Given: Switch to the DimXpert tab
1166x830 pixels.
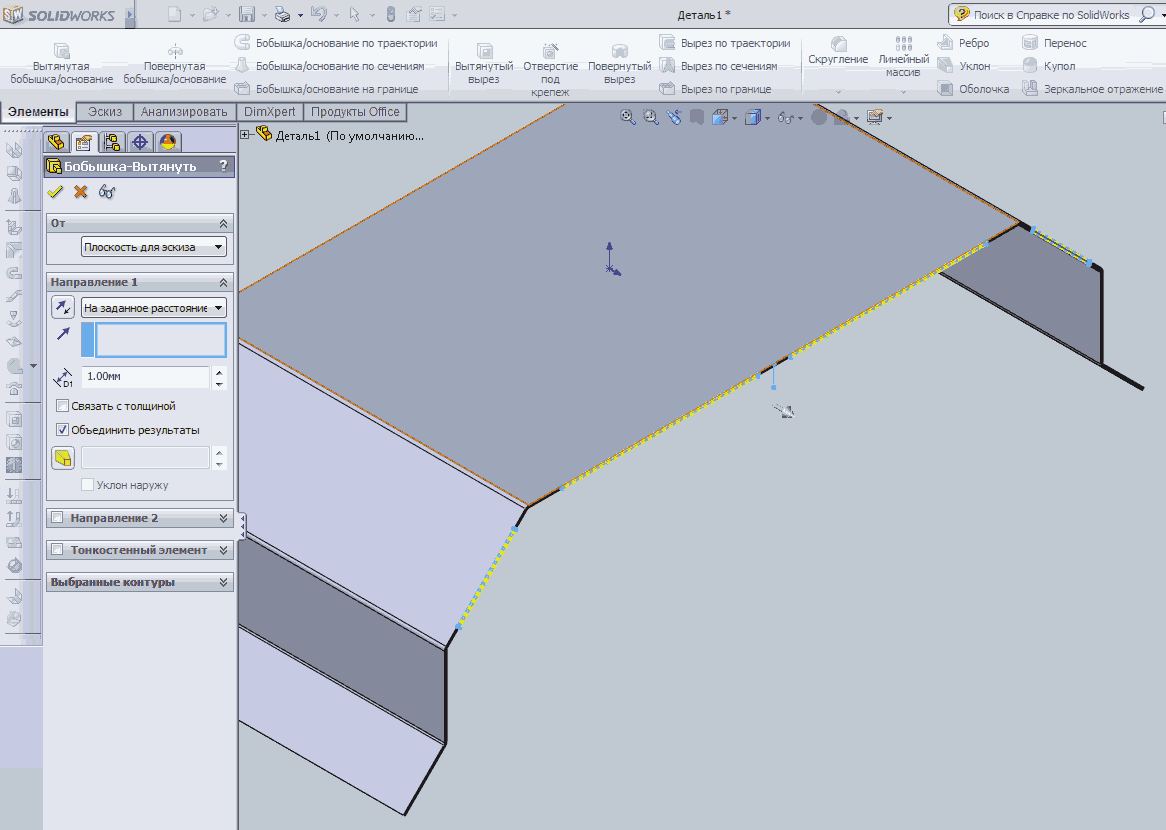Looking at the screenshot, I should [269, 112].
